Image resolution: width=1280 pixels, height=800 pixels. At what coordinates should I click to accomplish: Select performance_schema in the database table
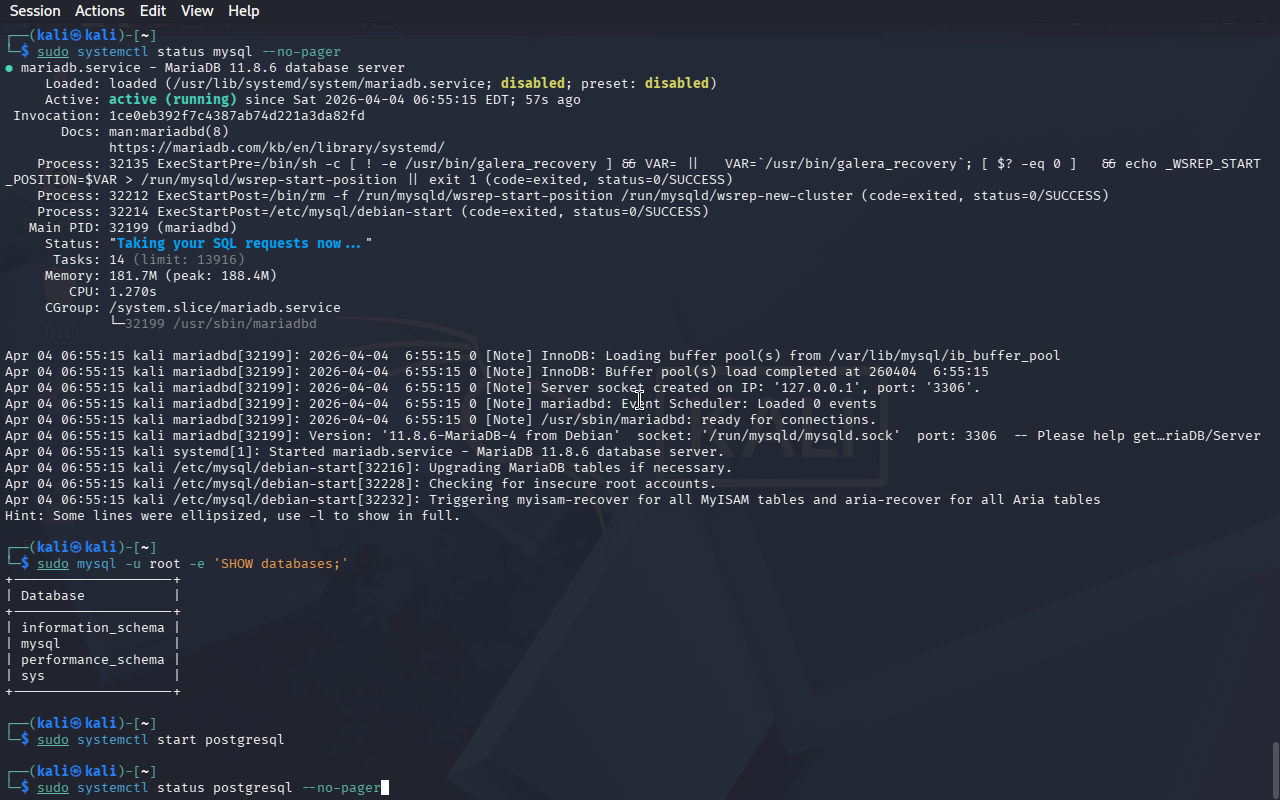92,660
